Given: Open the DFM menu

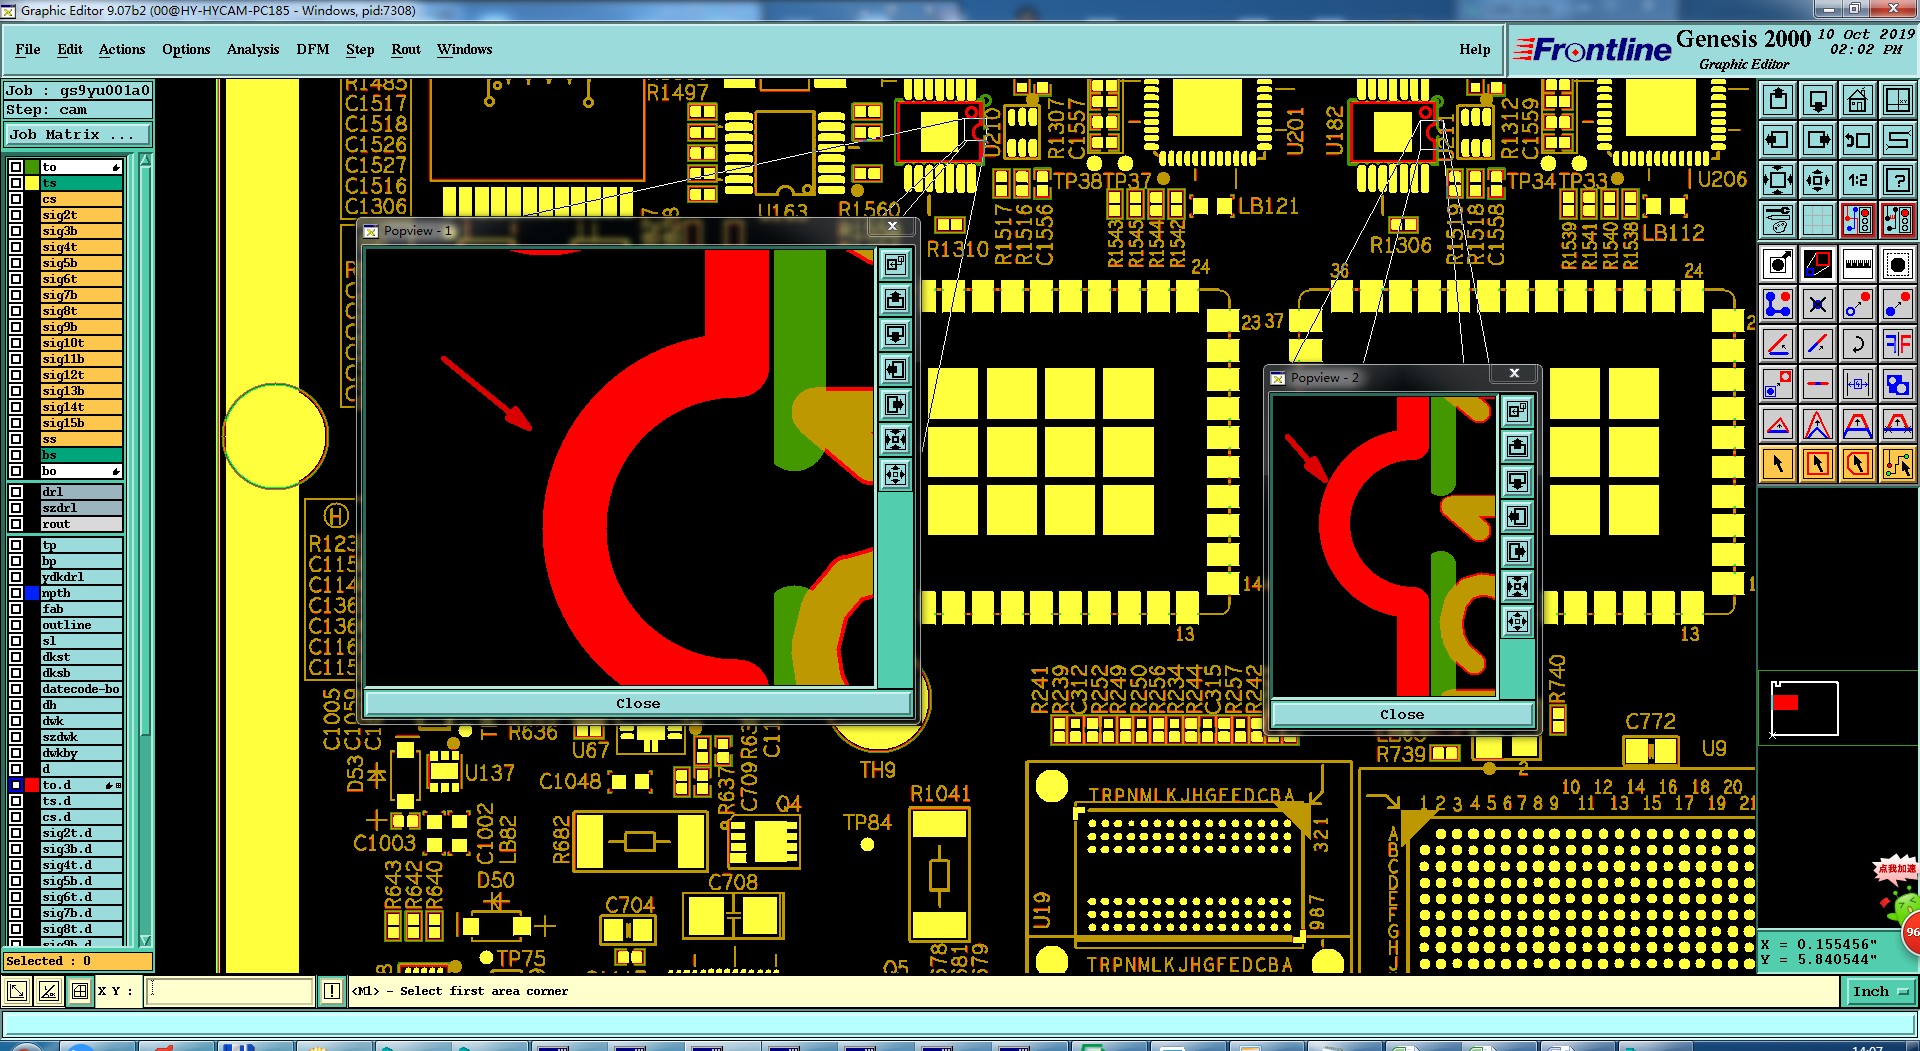Looking at the screenshot, I should click(313, 49).
